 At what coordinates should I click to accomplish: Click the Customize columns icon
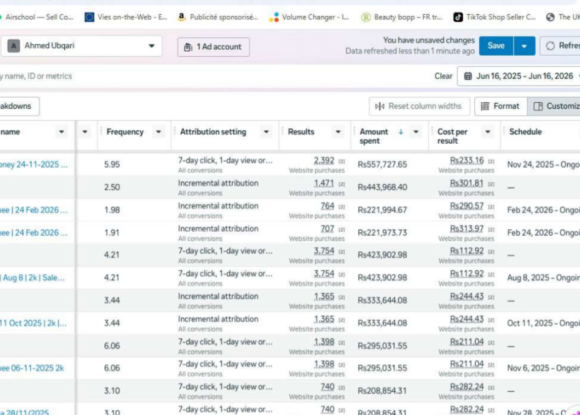pos(538,107)
